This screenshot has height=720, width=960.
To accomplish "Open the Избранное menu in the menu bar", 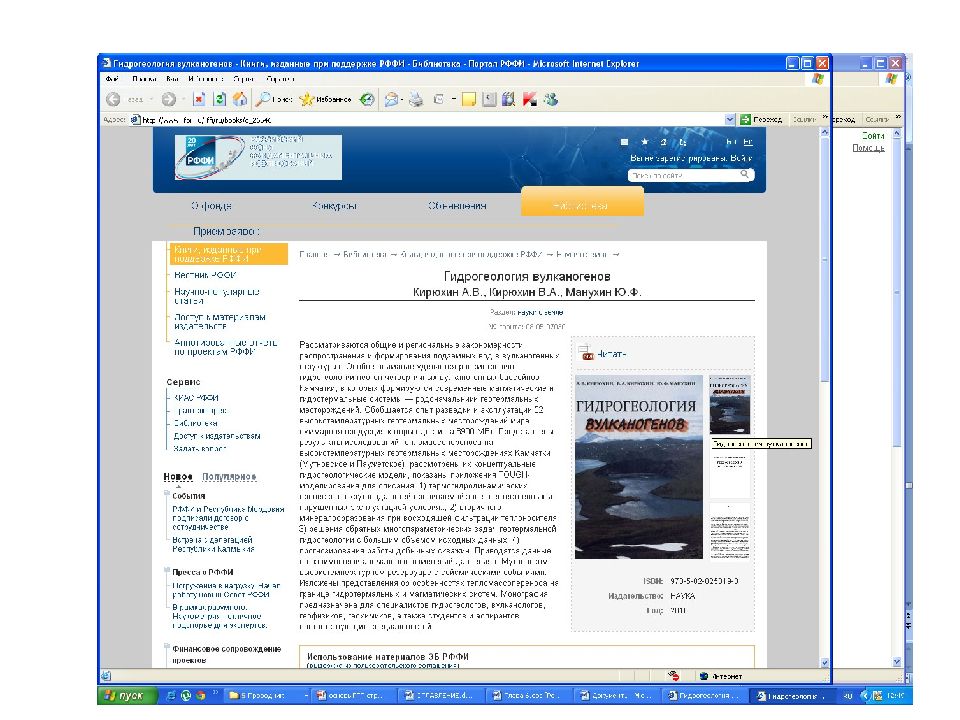I will click(x=206, y=79).
